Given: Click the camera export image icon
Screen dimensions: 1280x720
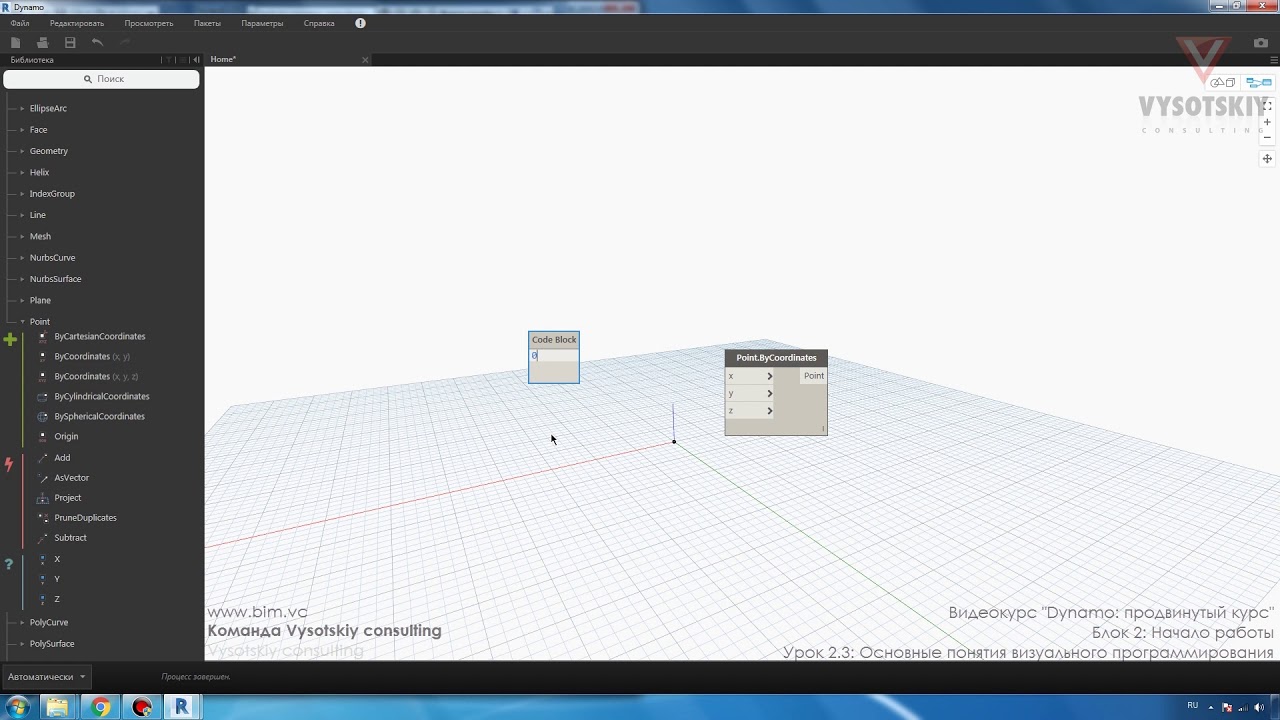Looking at the screenshot, I should (x=1261, y=43).
